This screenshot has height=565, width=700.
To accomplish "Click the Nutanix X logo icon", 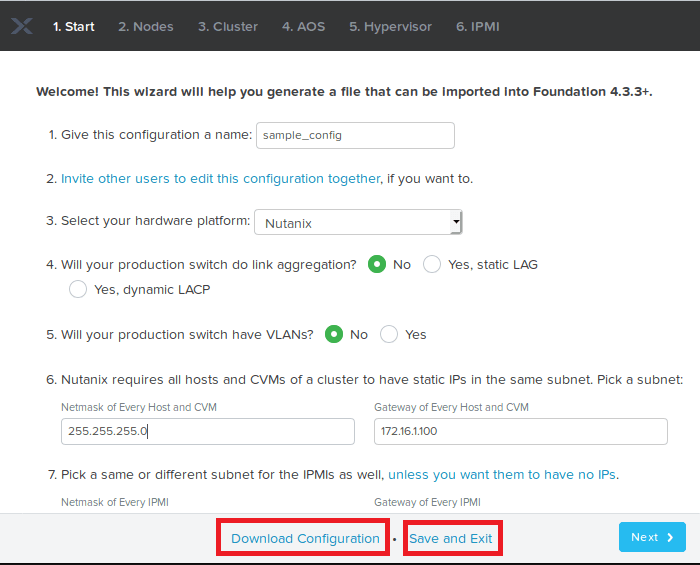I will (x=21, y=26).
